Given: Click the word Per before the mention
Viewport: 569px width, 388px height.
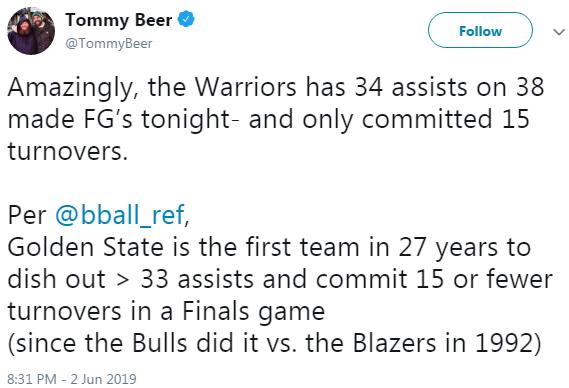Looking at the screenshot, I should (27, 215).
